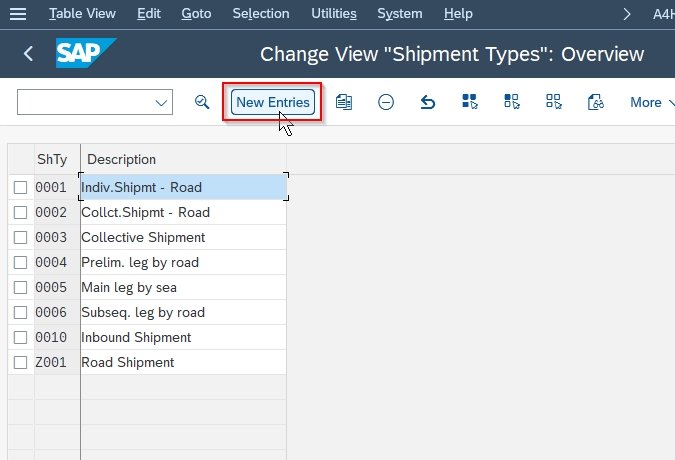
Task: Click shipment type code 0001
Action: pyautogui.click(x=57, y=187)
